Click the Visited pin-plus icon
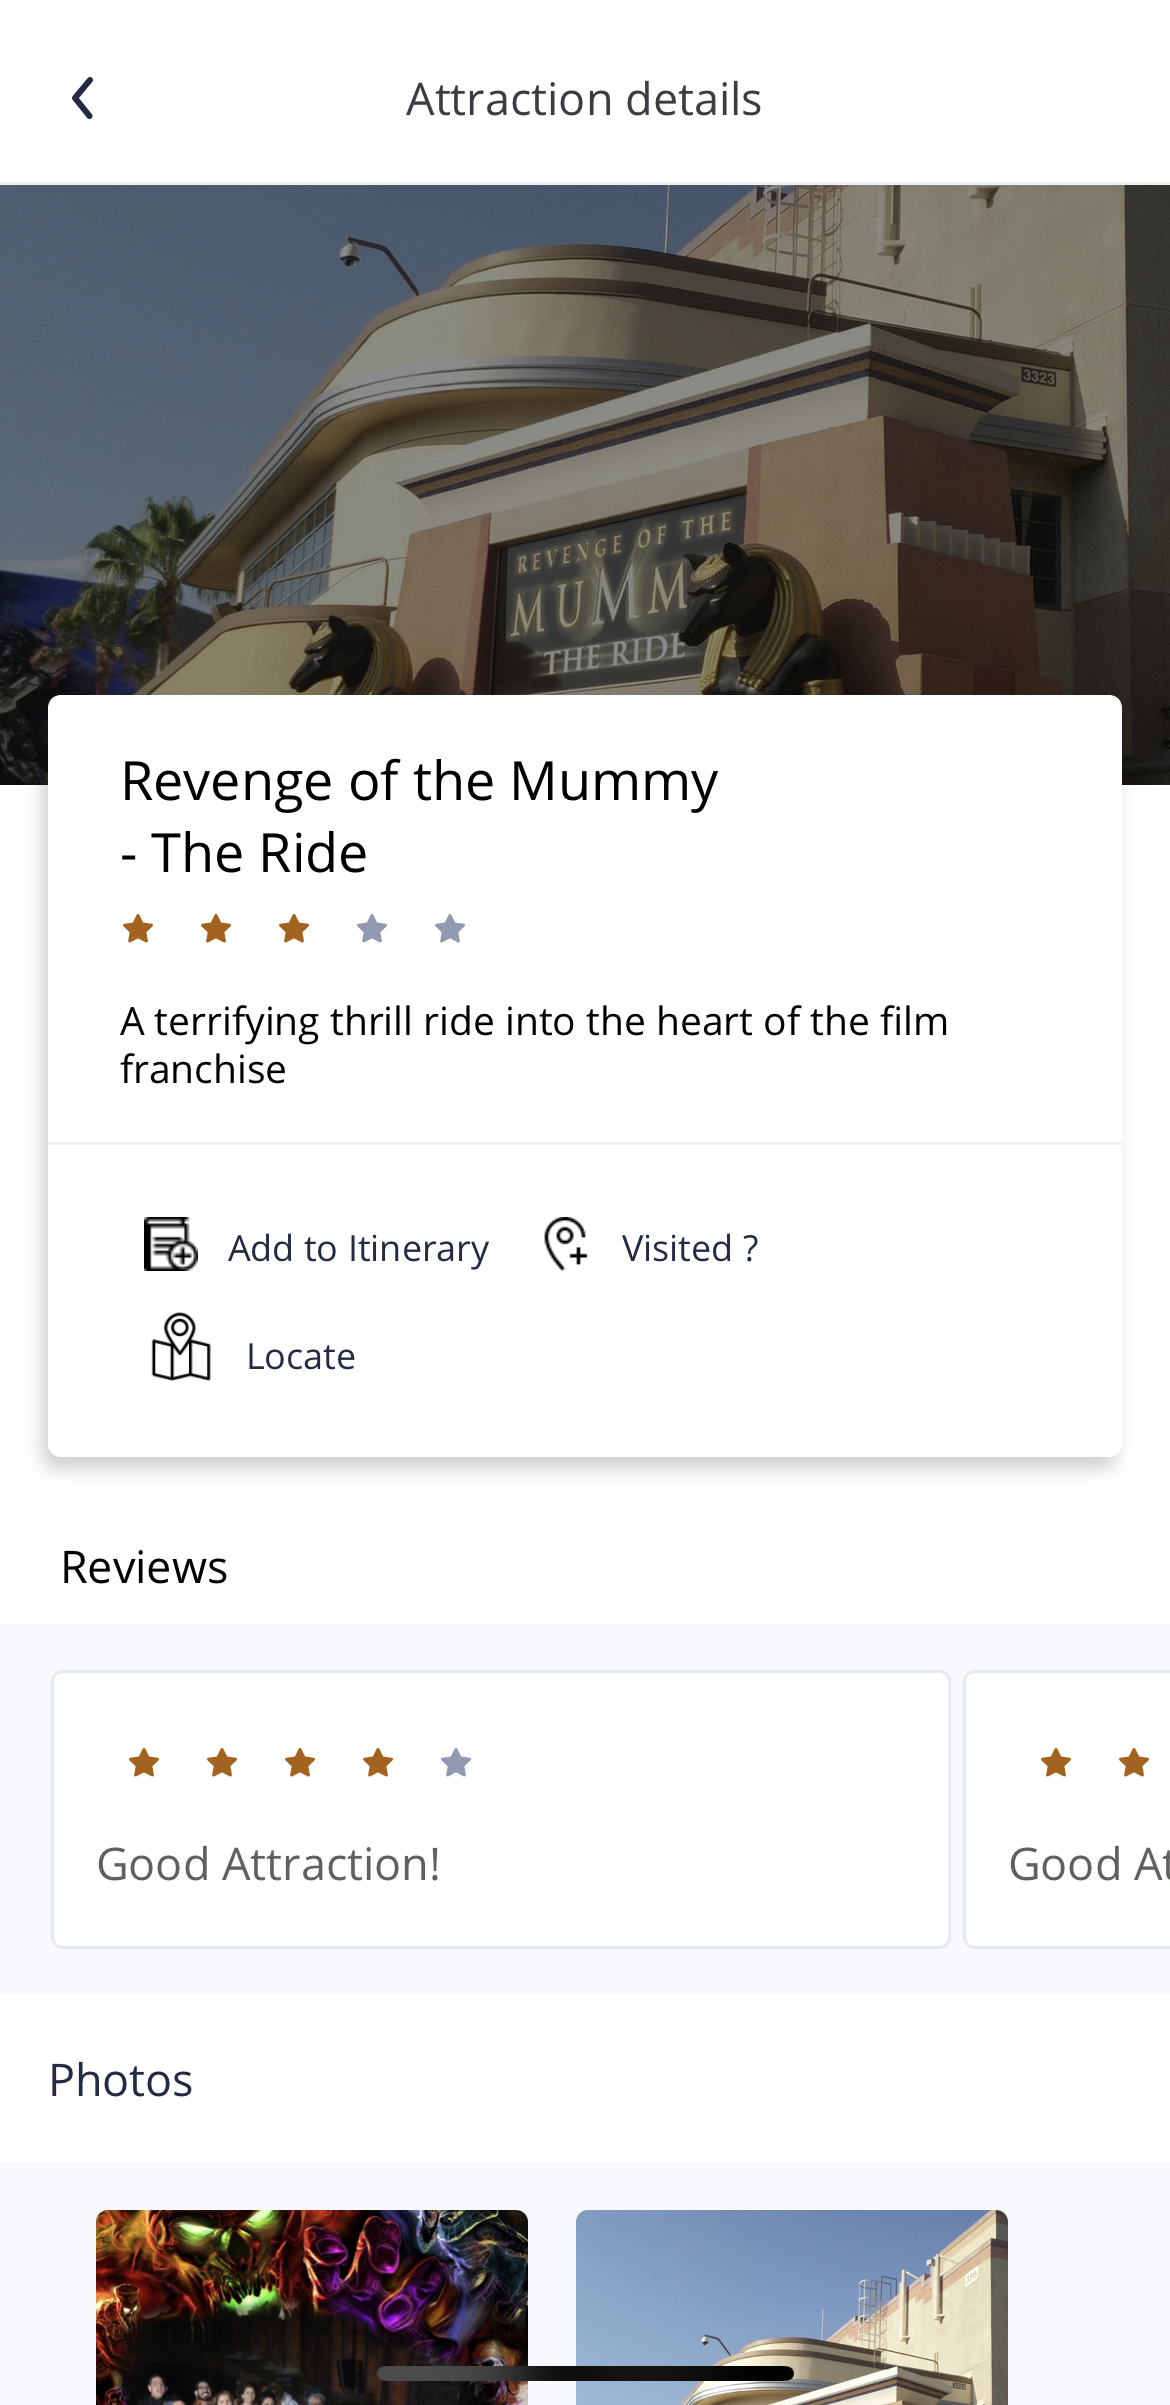The width and height of the screenshot is (1170, 2405). coord(566,1244)
